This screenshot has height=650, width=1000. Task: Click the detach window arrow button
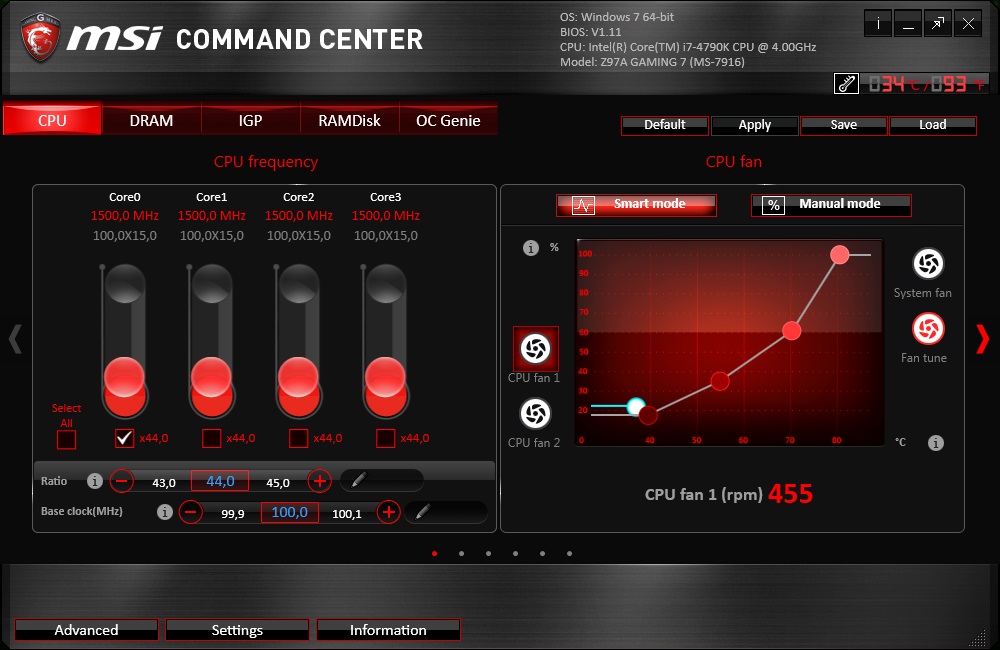click(x=938, y=24)
